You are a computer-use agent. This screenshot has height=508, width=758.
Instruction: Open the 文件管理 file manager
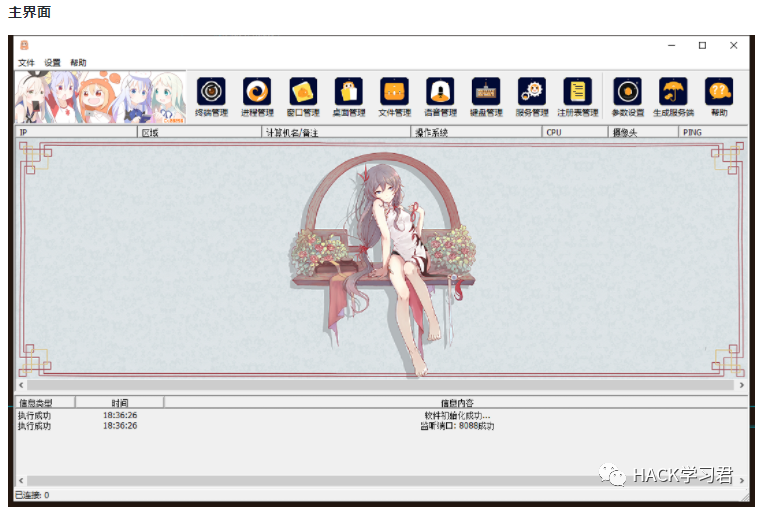click(x=394, y=97)
